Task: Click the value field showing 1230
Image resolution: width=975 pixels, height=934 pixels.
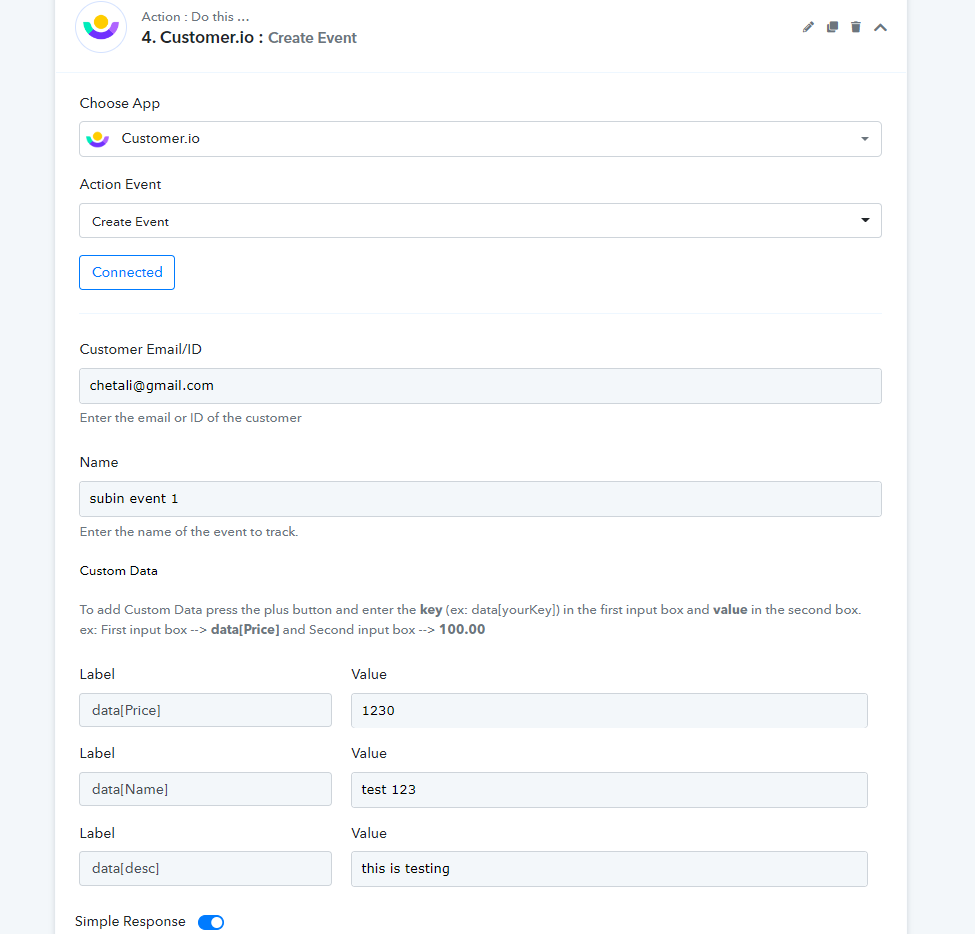Action: point(609,710)
